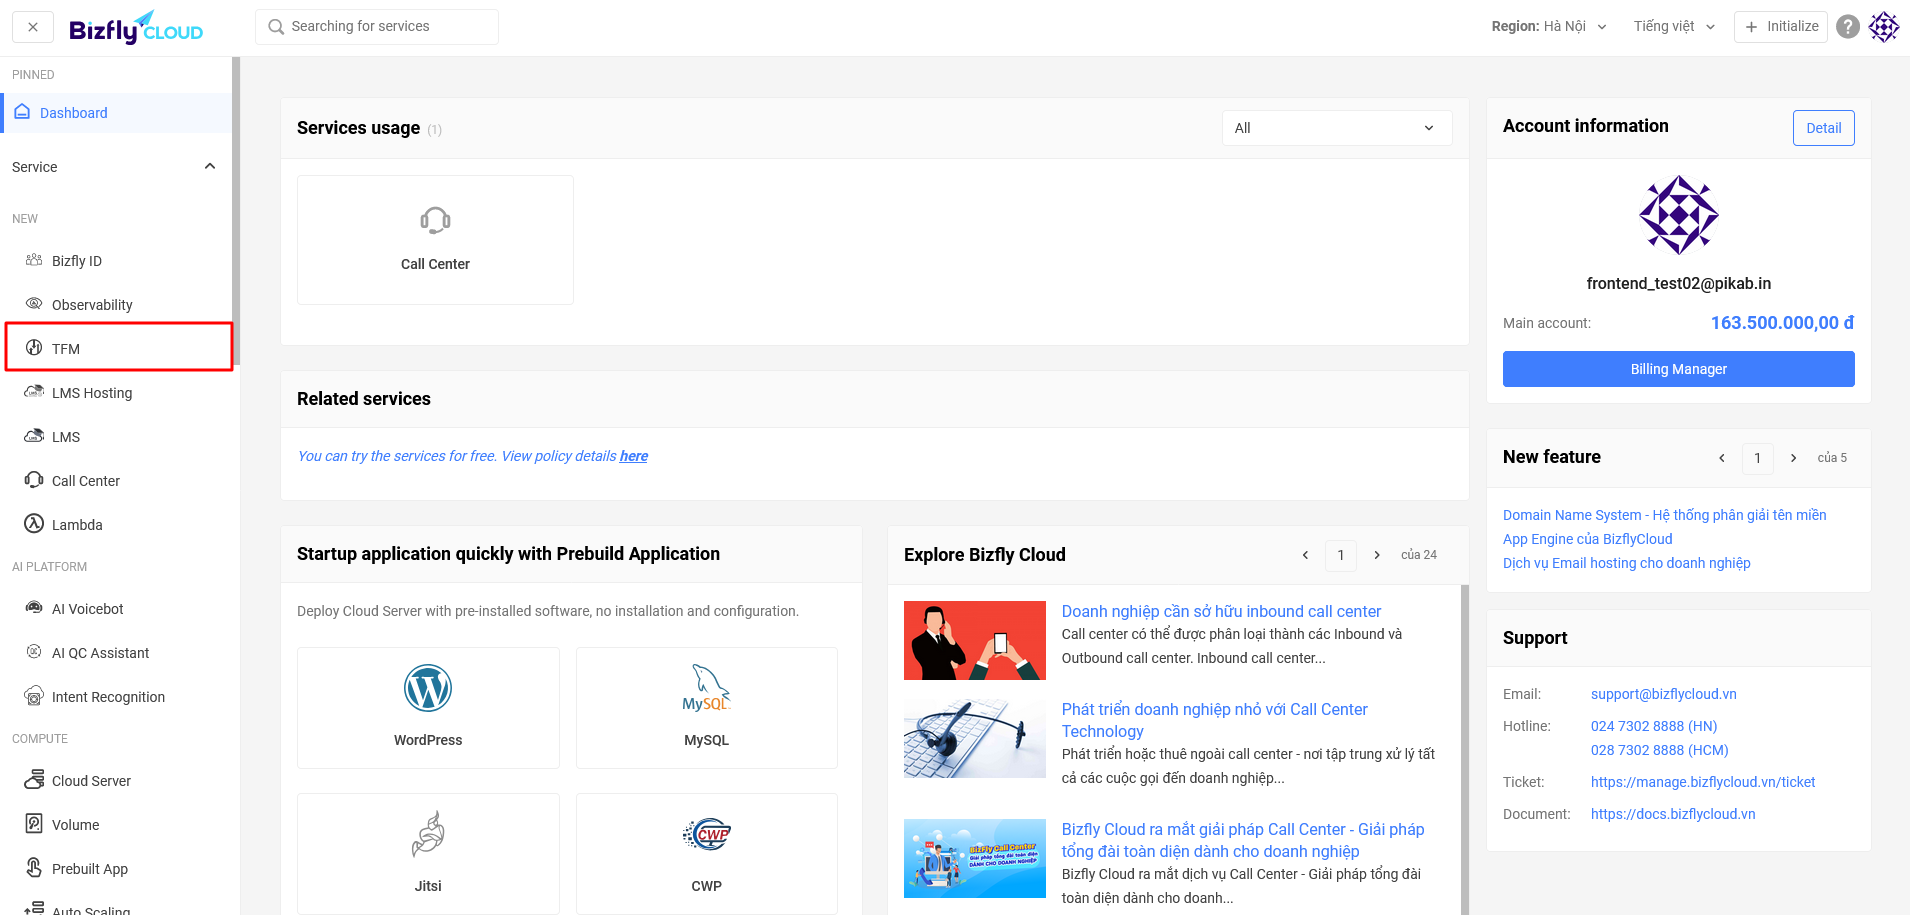Click the account profile avatar image
Screen dimensions: 1910x915
click(x=1679, y=215)
